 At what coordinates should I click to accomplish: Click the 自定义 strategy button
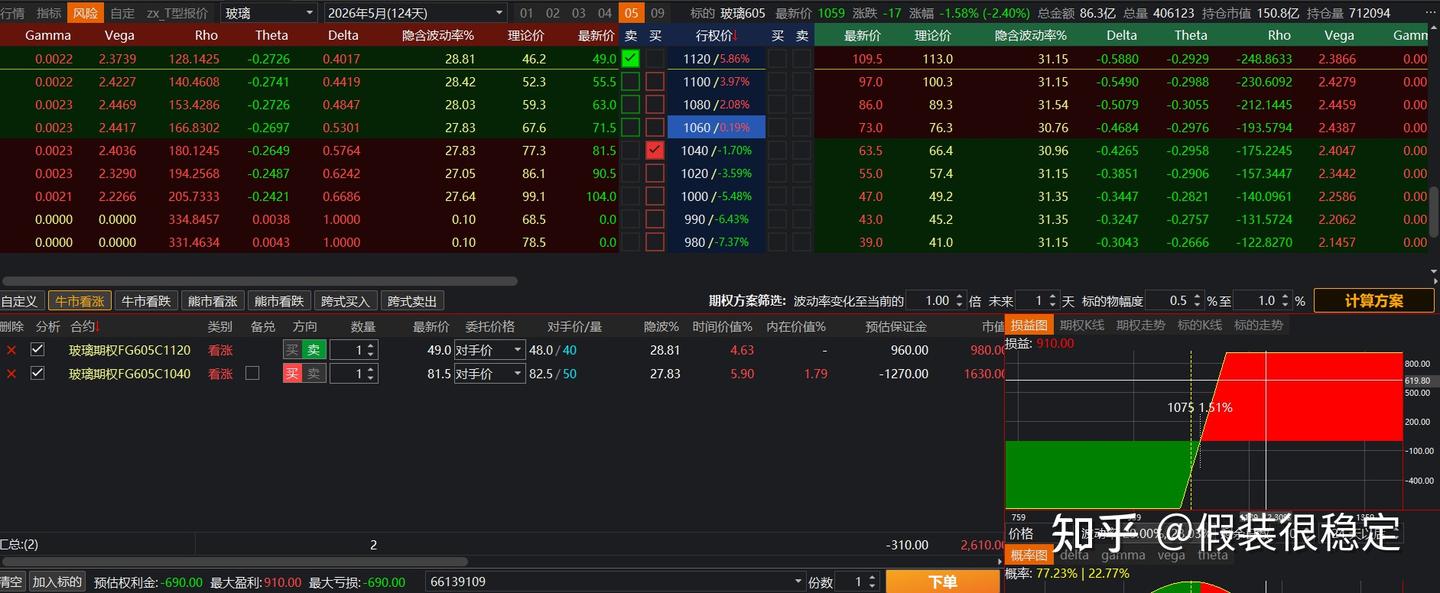pyautogui.click(x=19, y=301)
